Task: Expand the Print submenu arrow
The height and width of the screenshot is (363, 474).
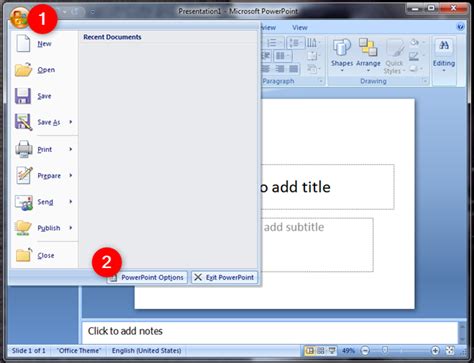Action: 71,149
